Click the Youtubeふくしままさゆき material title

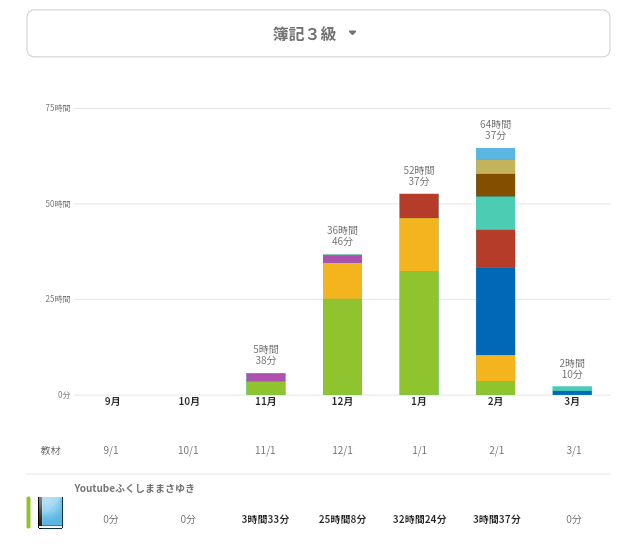[x=134, y=488]
